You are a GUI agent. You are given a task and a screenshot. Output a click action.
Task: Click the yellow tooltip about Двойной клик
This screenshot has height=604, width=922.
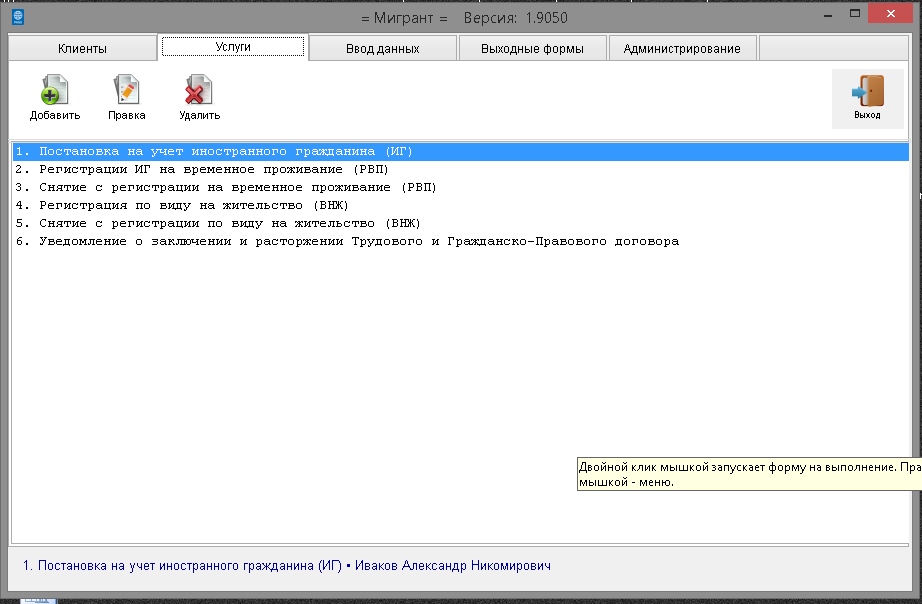749,474
